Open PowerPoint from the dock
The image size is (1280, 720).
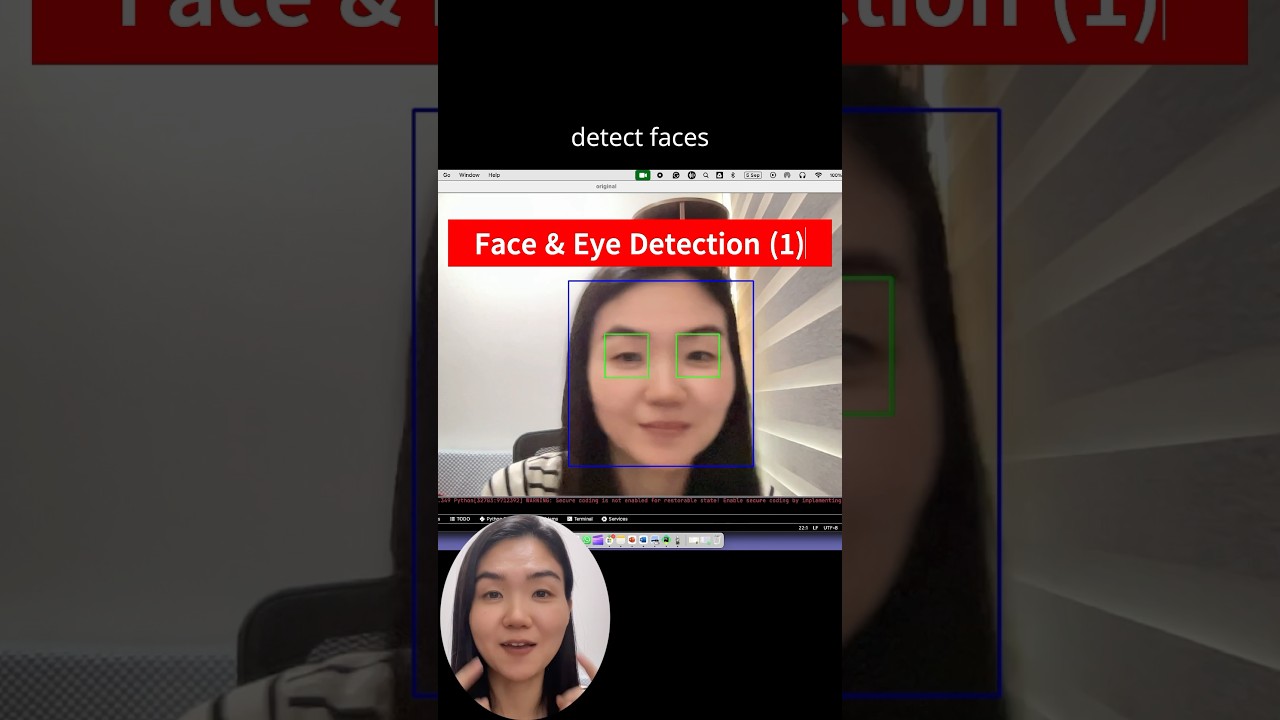tap(632, 540)
